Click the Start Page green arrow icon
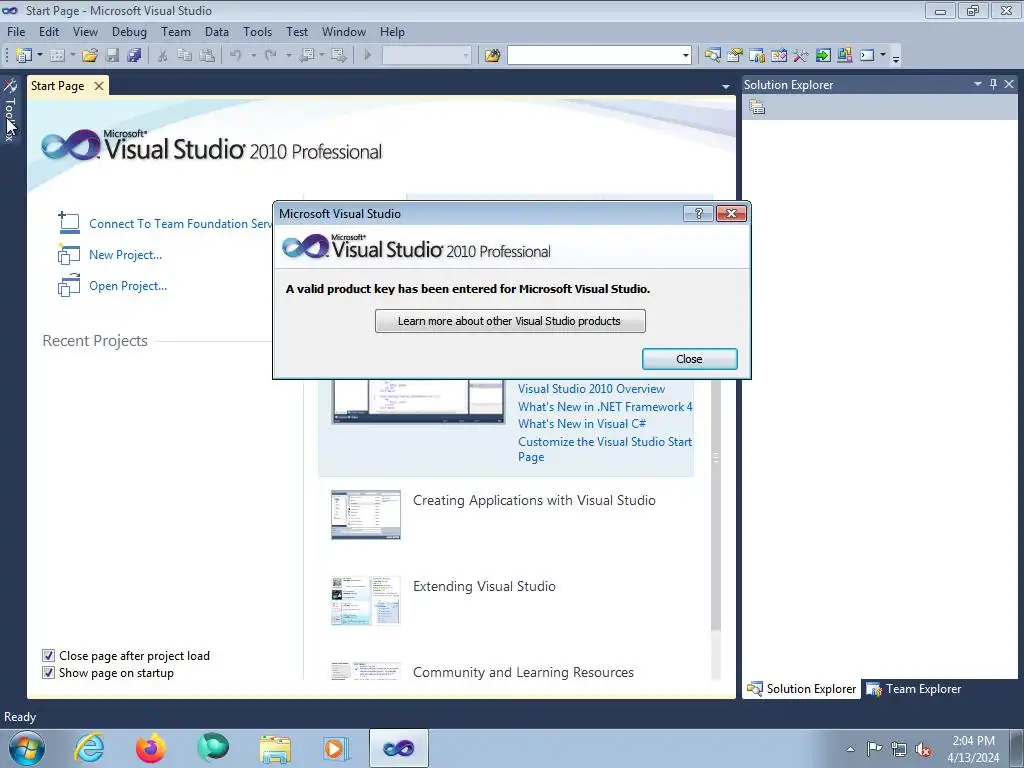 pos(823,56)
